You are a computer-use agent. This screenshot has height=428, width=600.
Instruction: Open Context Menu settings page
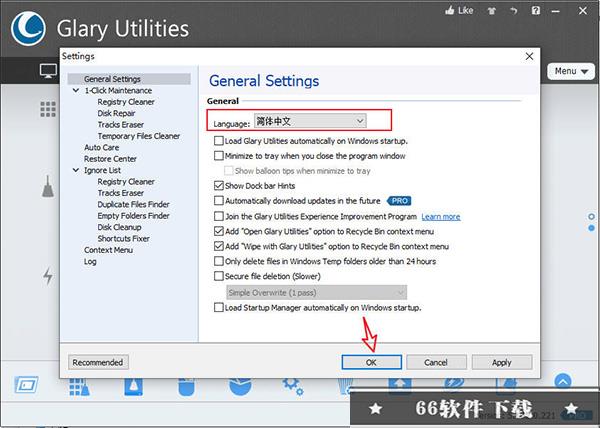tap(108, 250)
